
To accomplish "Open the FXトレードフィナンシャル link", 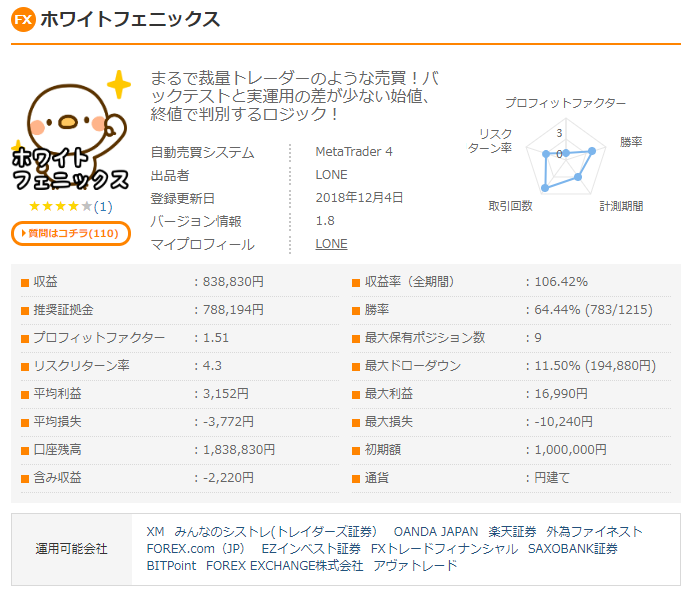I will [x=444, y=549].
